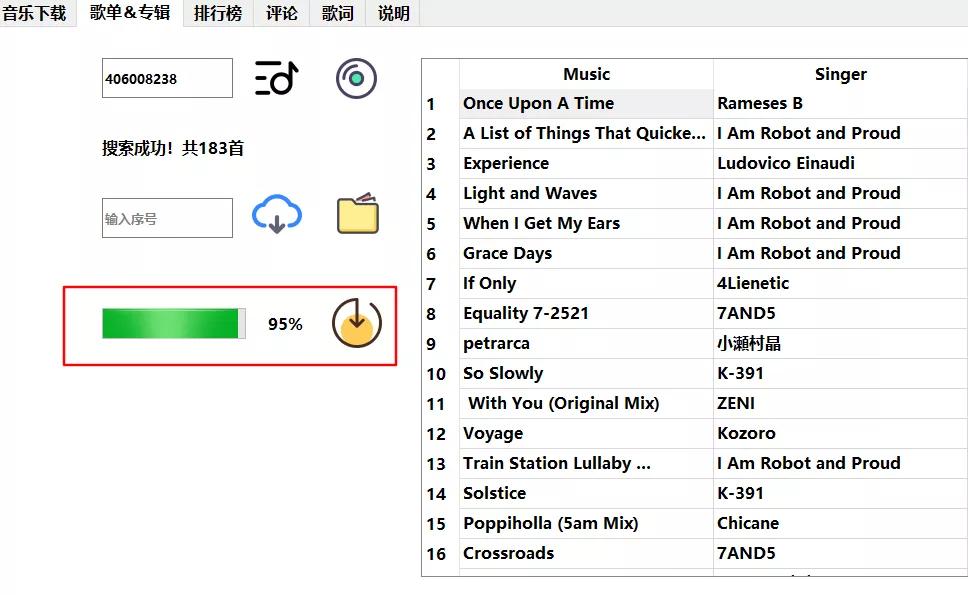Click the 搜索成功! 共183首 status text
The image size is (968, 595).
173,148
